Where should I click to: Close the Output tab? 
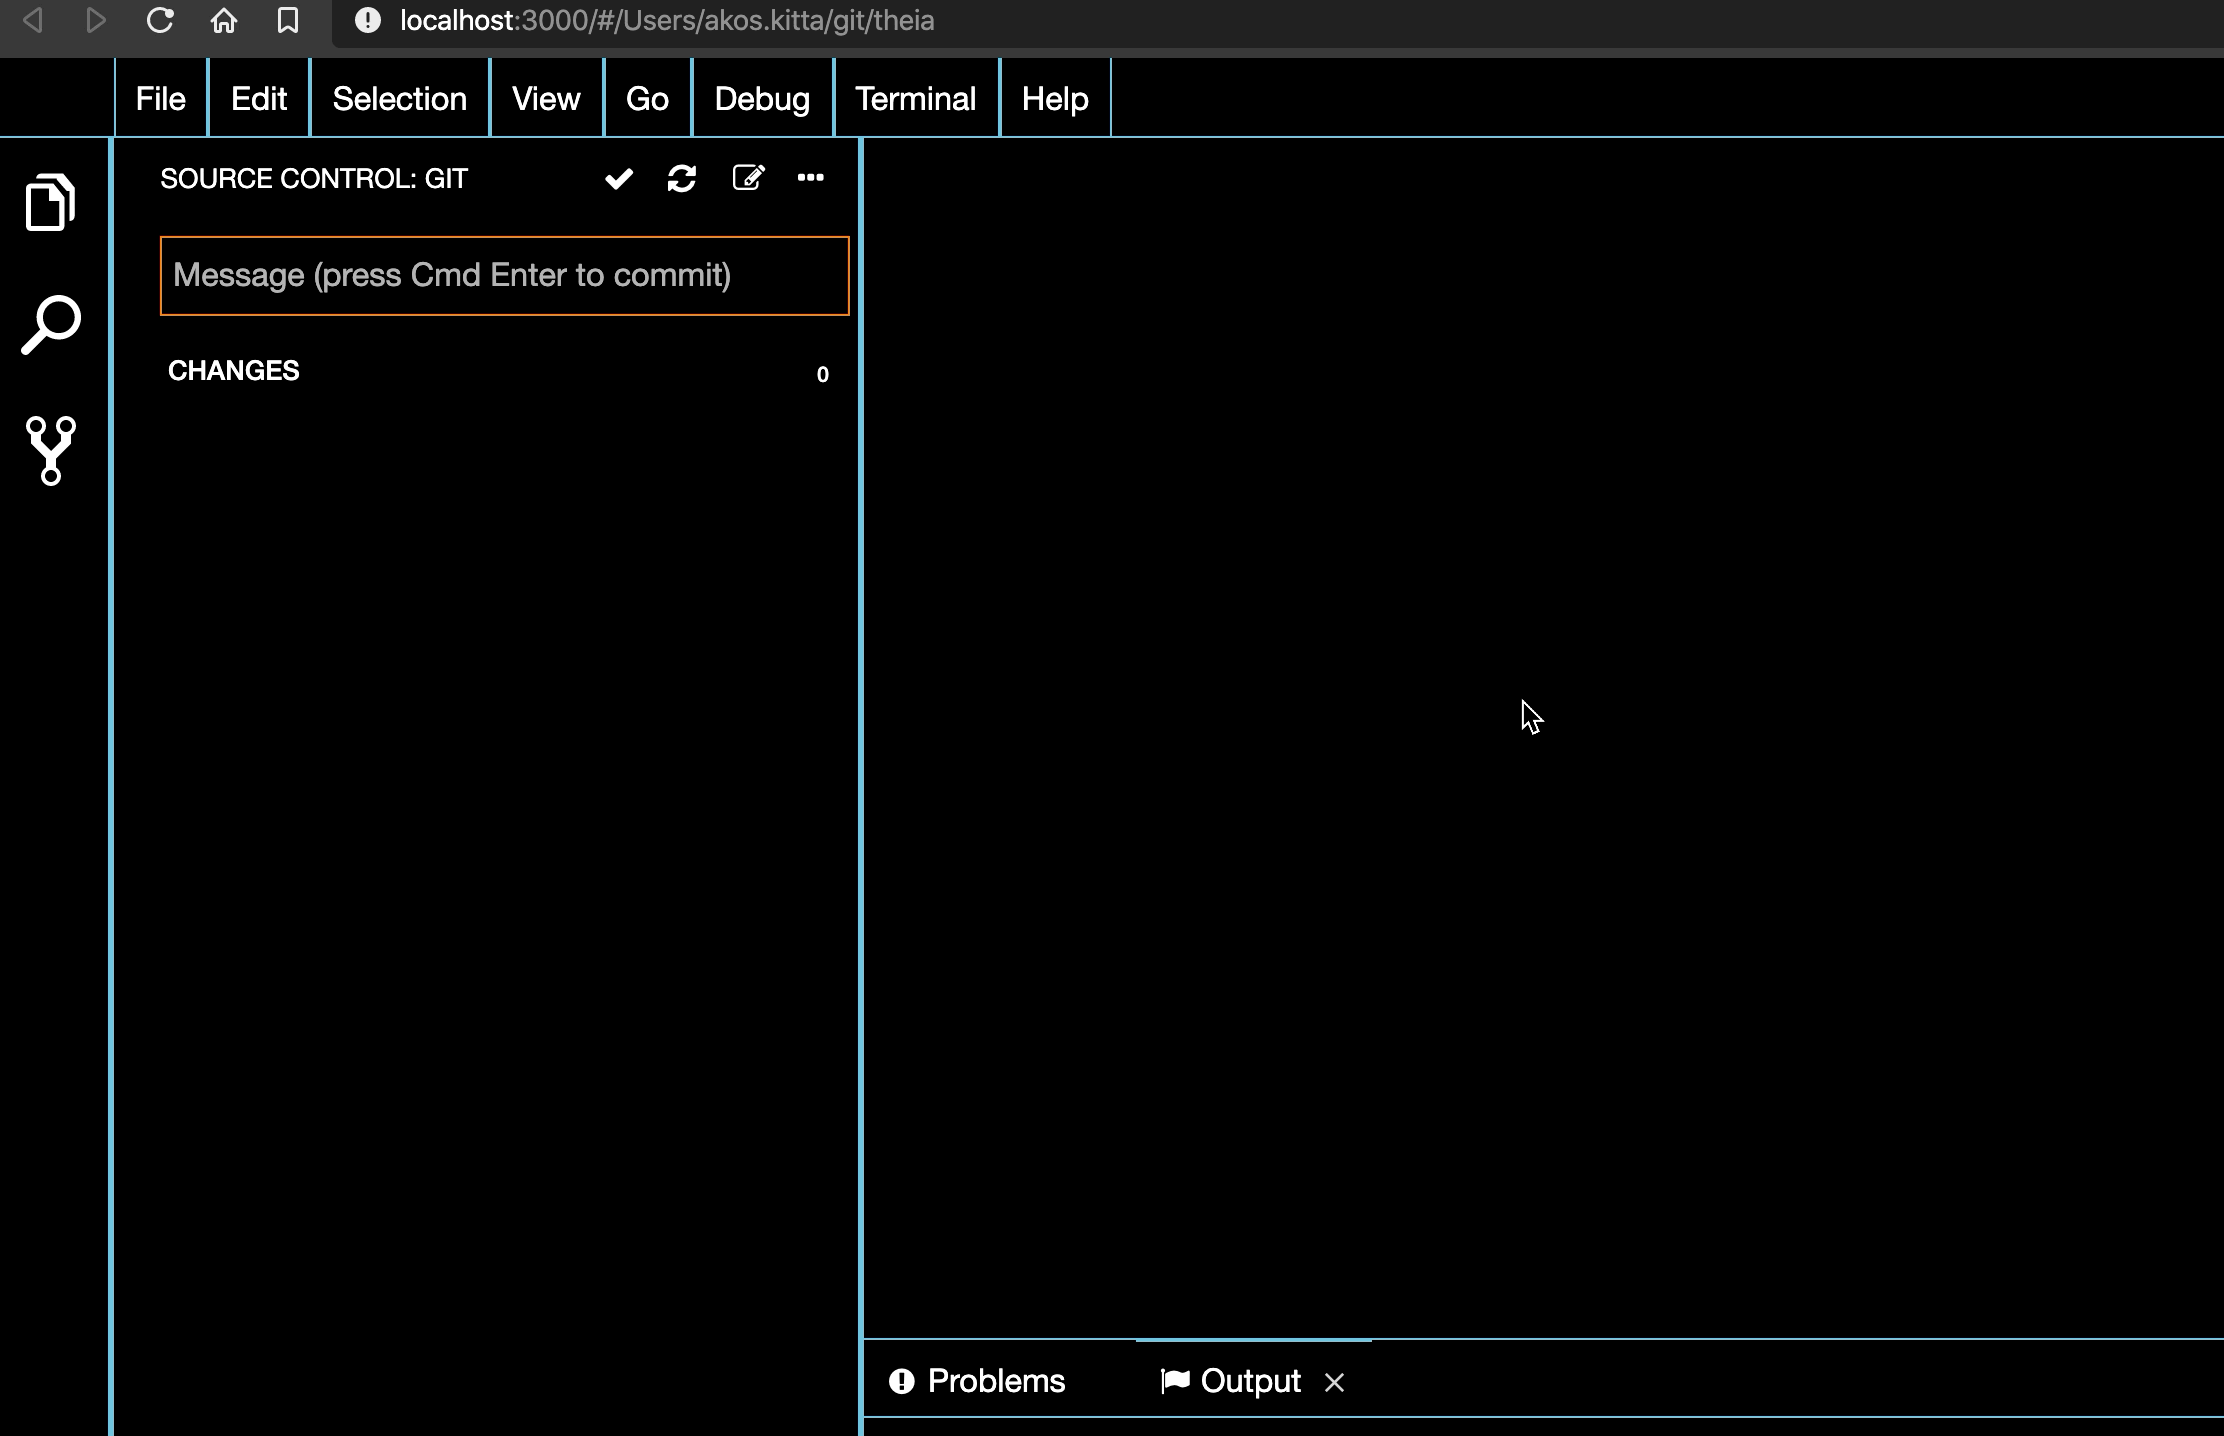click(1335, 1382)
